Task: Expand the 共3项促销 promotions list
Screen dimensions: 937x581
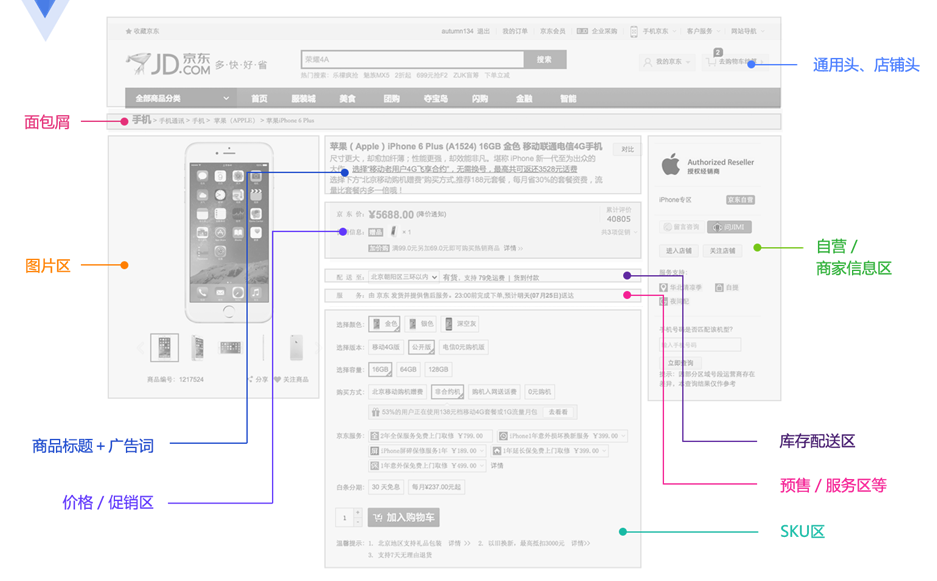Action: coord(619,232)
